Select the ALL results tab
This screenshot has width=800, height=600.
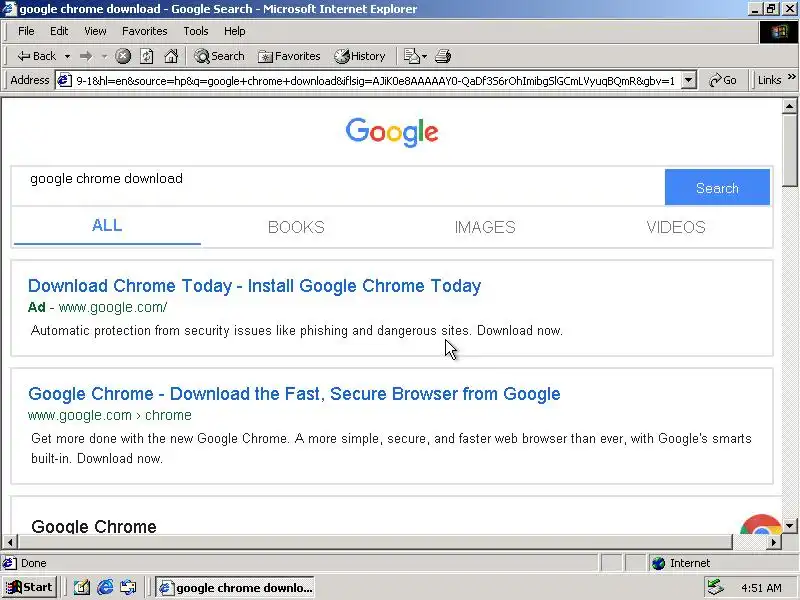tap(107, 226)
